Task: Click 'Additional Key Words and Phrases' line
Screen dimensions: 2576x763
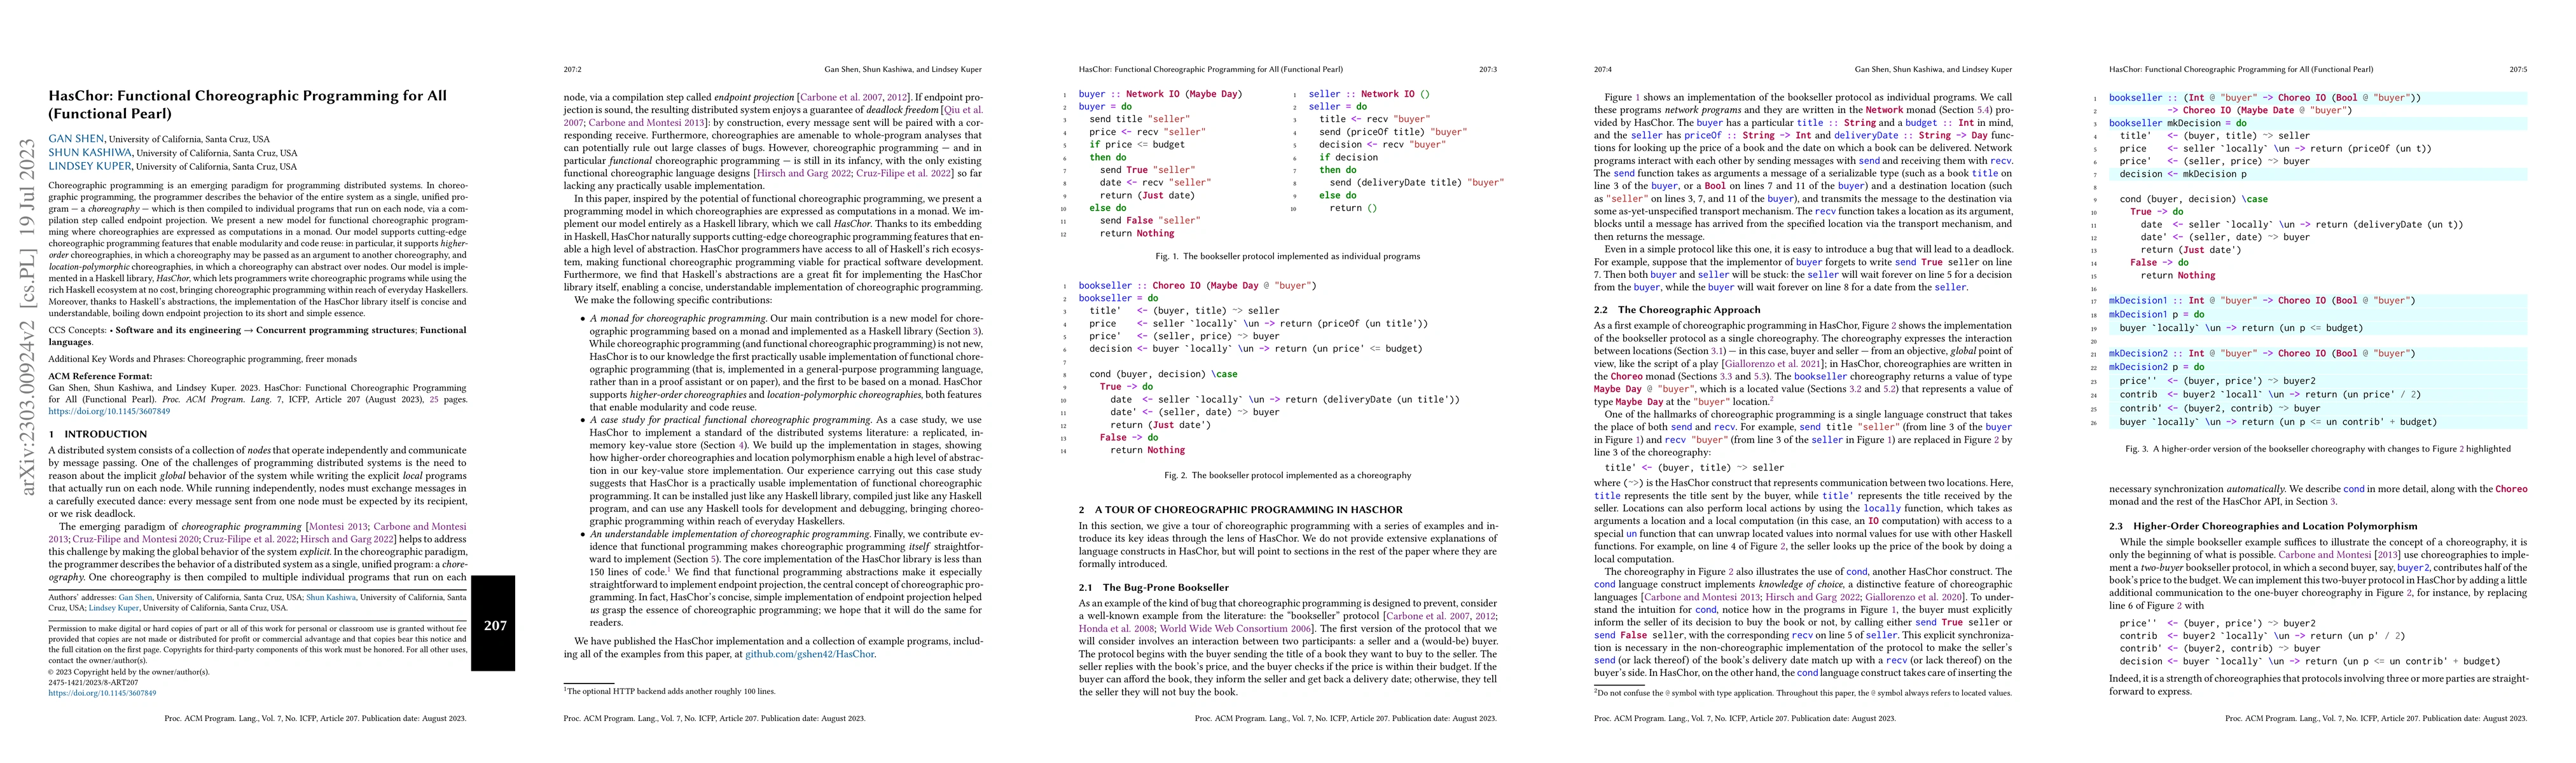Action: [x=203, y=359]
